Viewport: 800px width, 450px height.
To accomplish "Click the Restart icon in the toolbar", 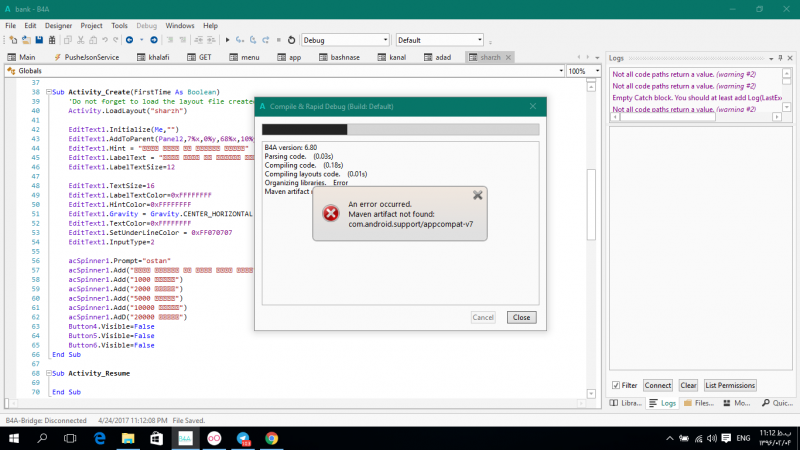I will pyautogui.click(x=290, y=40).
